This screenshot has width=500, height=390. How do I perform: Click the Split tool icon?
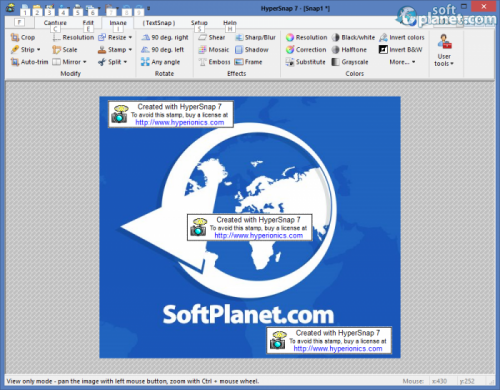tap(102, 62)
